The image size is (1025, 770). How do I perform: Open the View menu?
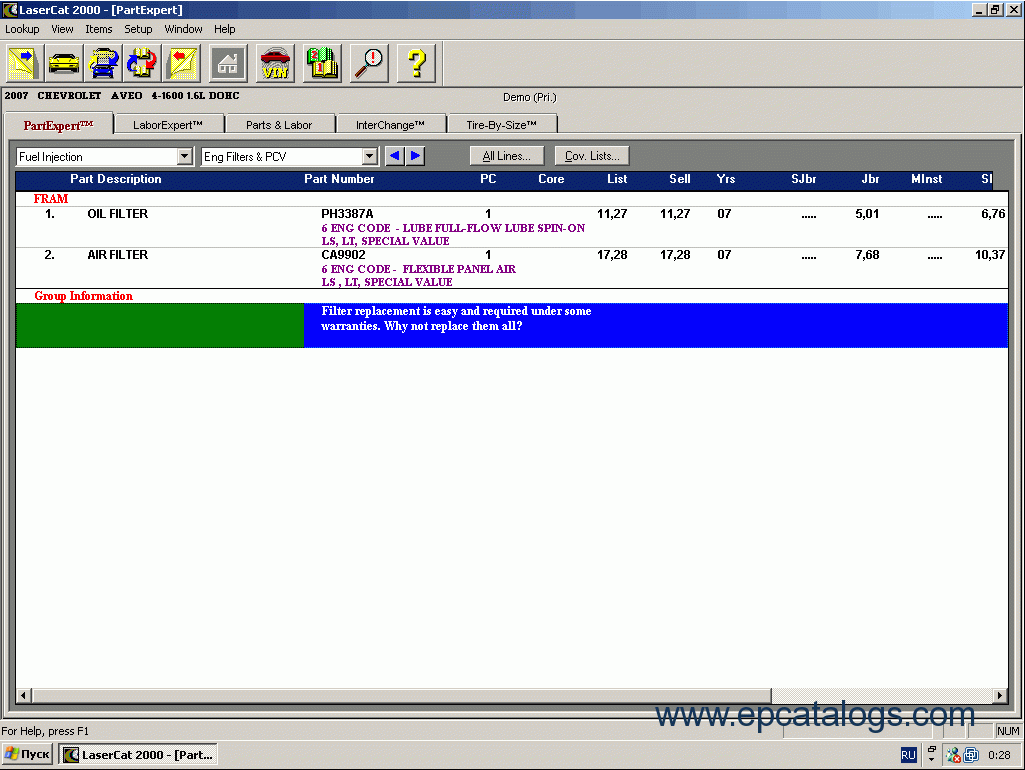coord(62,29)
